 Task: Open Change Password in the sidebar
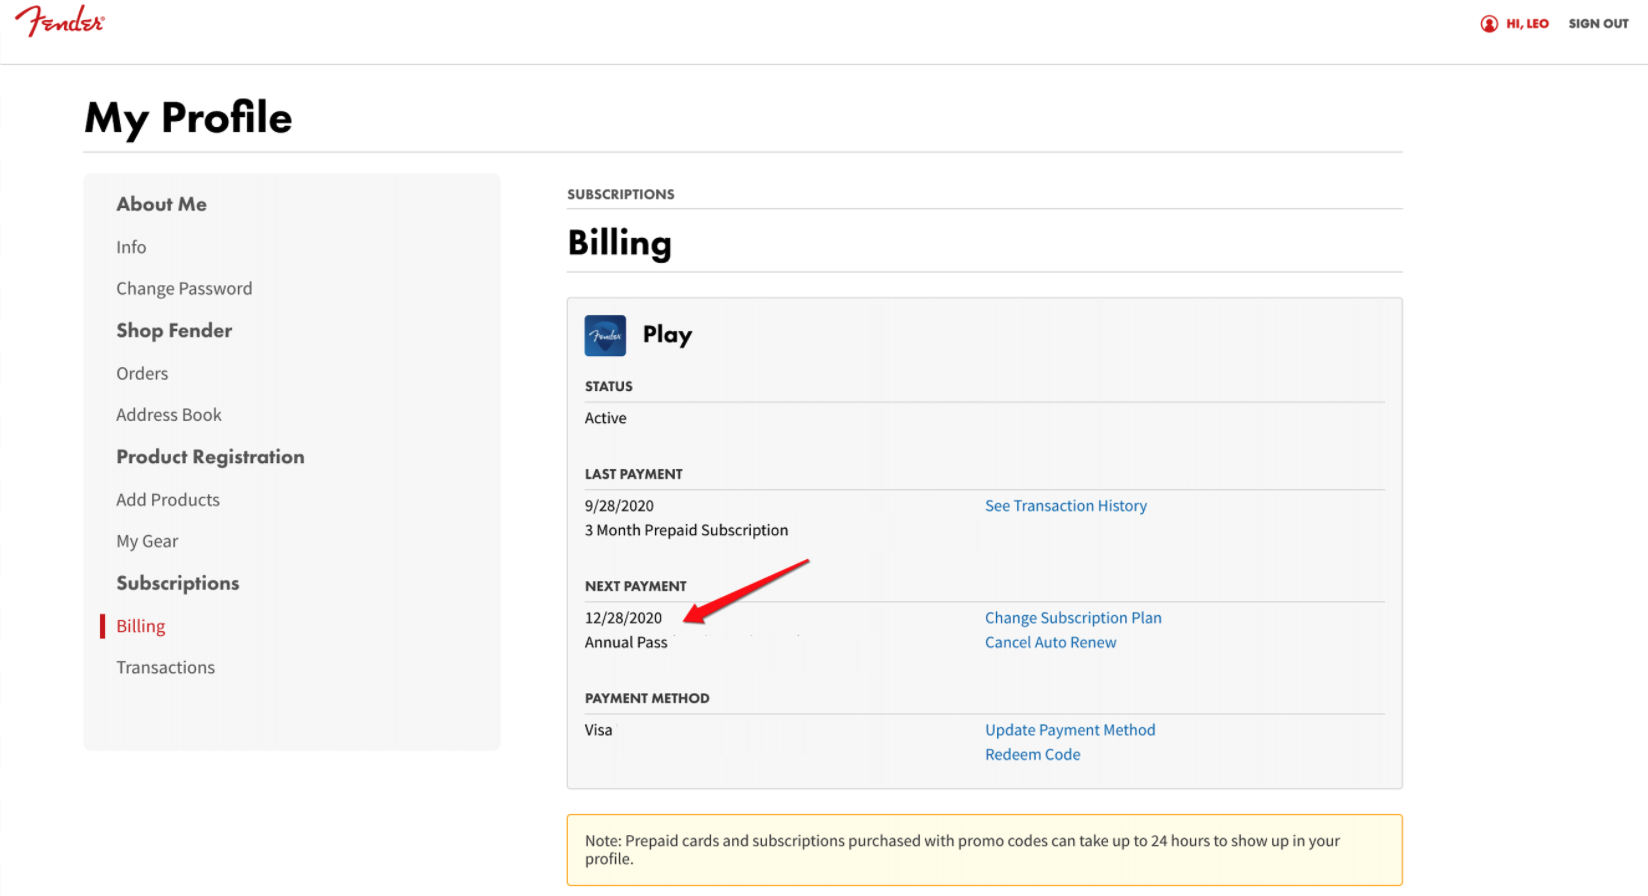(x=184, y=289)
